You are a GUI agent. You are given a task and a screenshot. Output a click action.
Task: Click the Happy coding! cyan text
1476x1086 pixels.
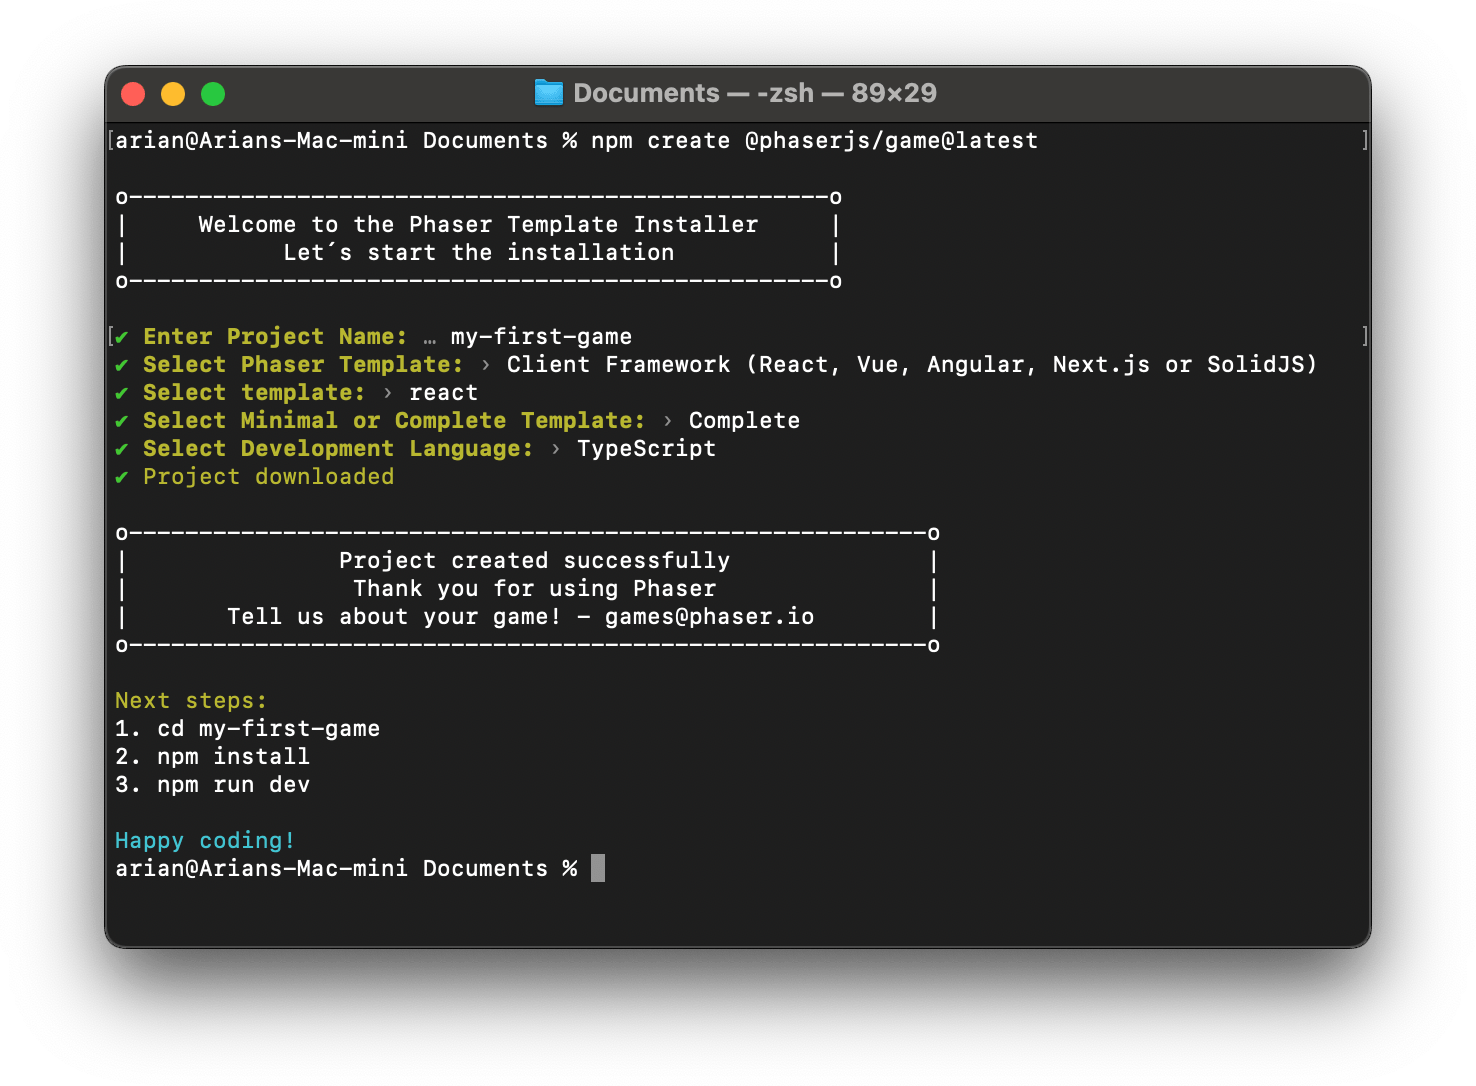pyautogui.click(x=205, y=841)
